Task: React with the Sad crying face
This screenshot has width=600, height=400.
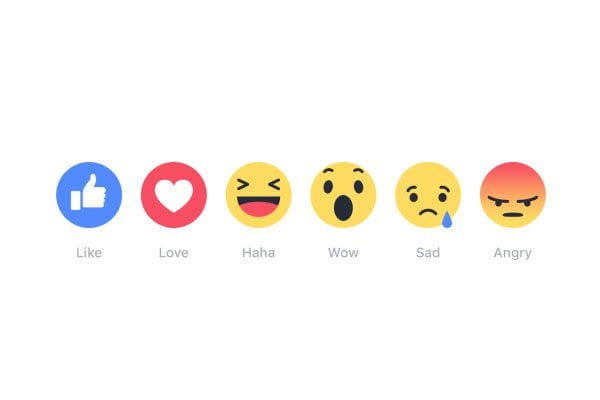Action: pos(428,195)
